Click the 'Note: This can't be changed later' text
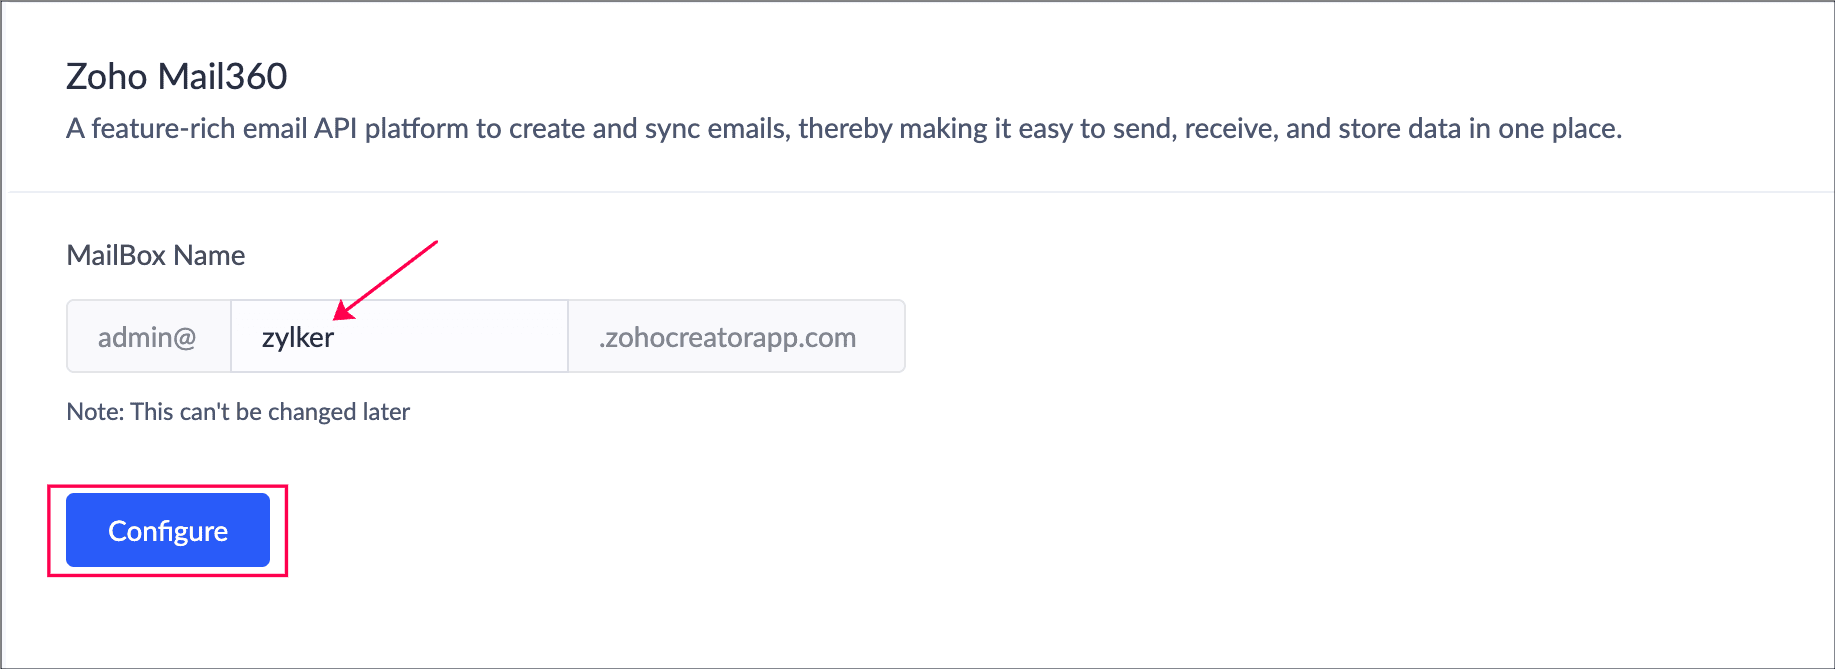The image size is (1835, 669). (238, 412)
